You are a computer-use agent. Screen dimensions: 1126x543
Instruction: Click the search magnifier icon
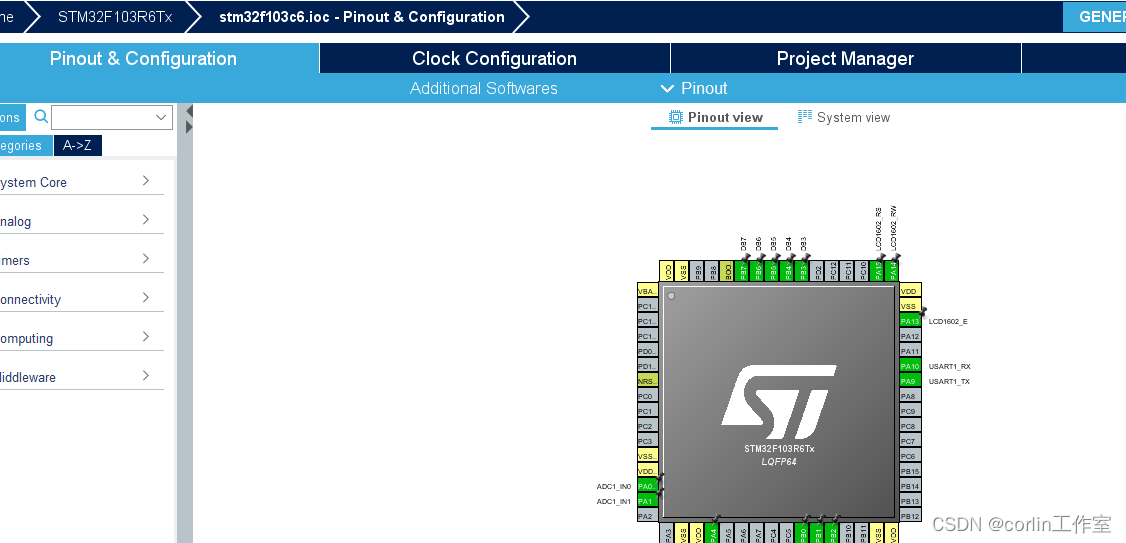tap(41, 116)
